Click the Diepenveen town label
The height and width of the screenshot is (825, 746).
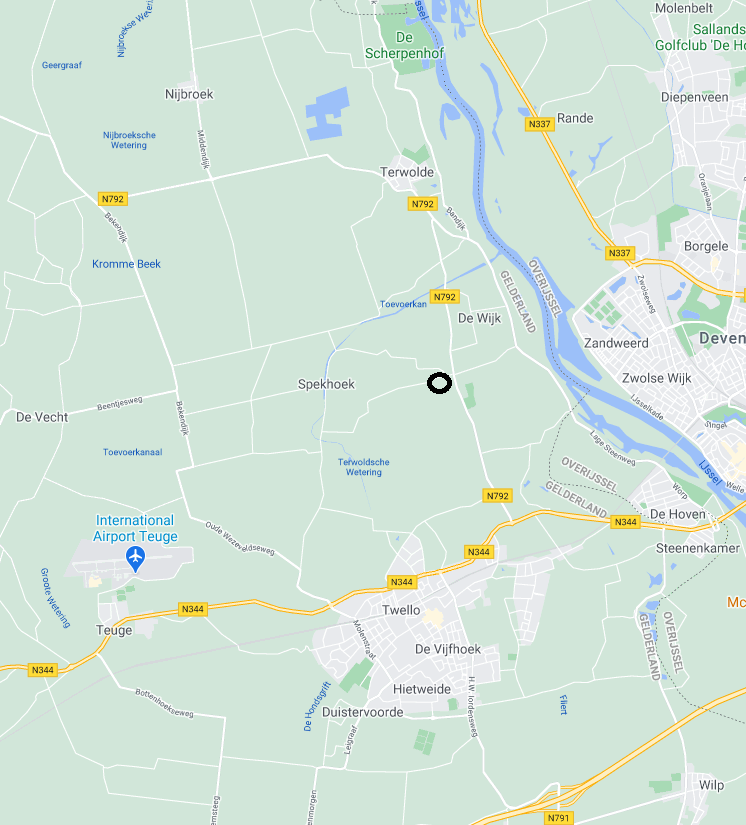[x=694, y=97]
